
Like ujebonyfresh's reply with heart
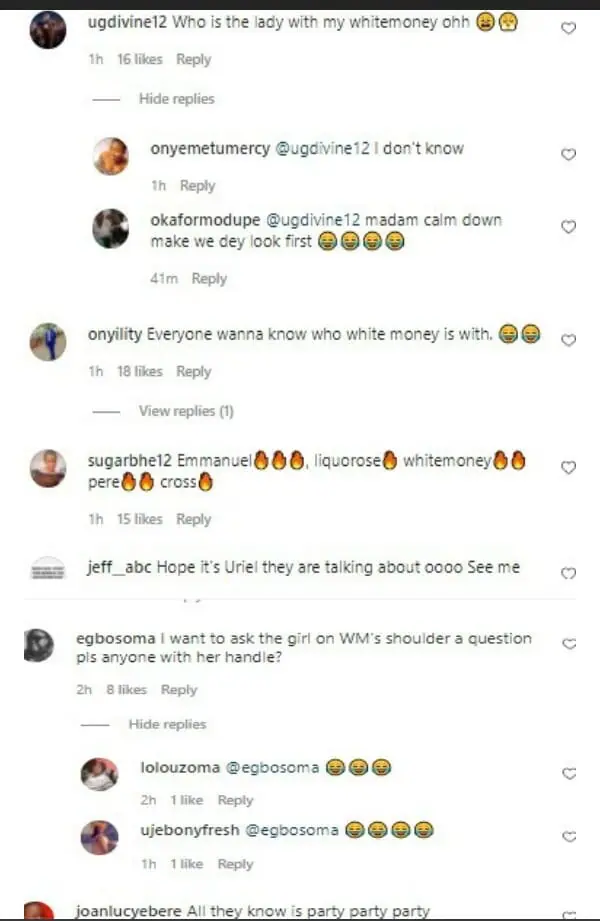pyautogui.click(x=569, y=836)
